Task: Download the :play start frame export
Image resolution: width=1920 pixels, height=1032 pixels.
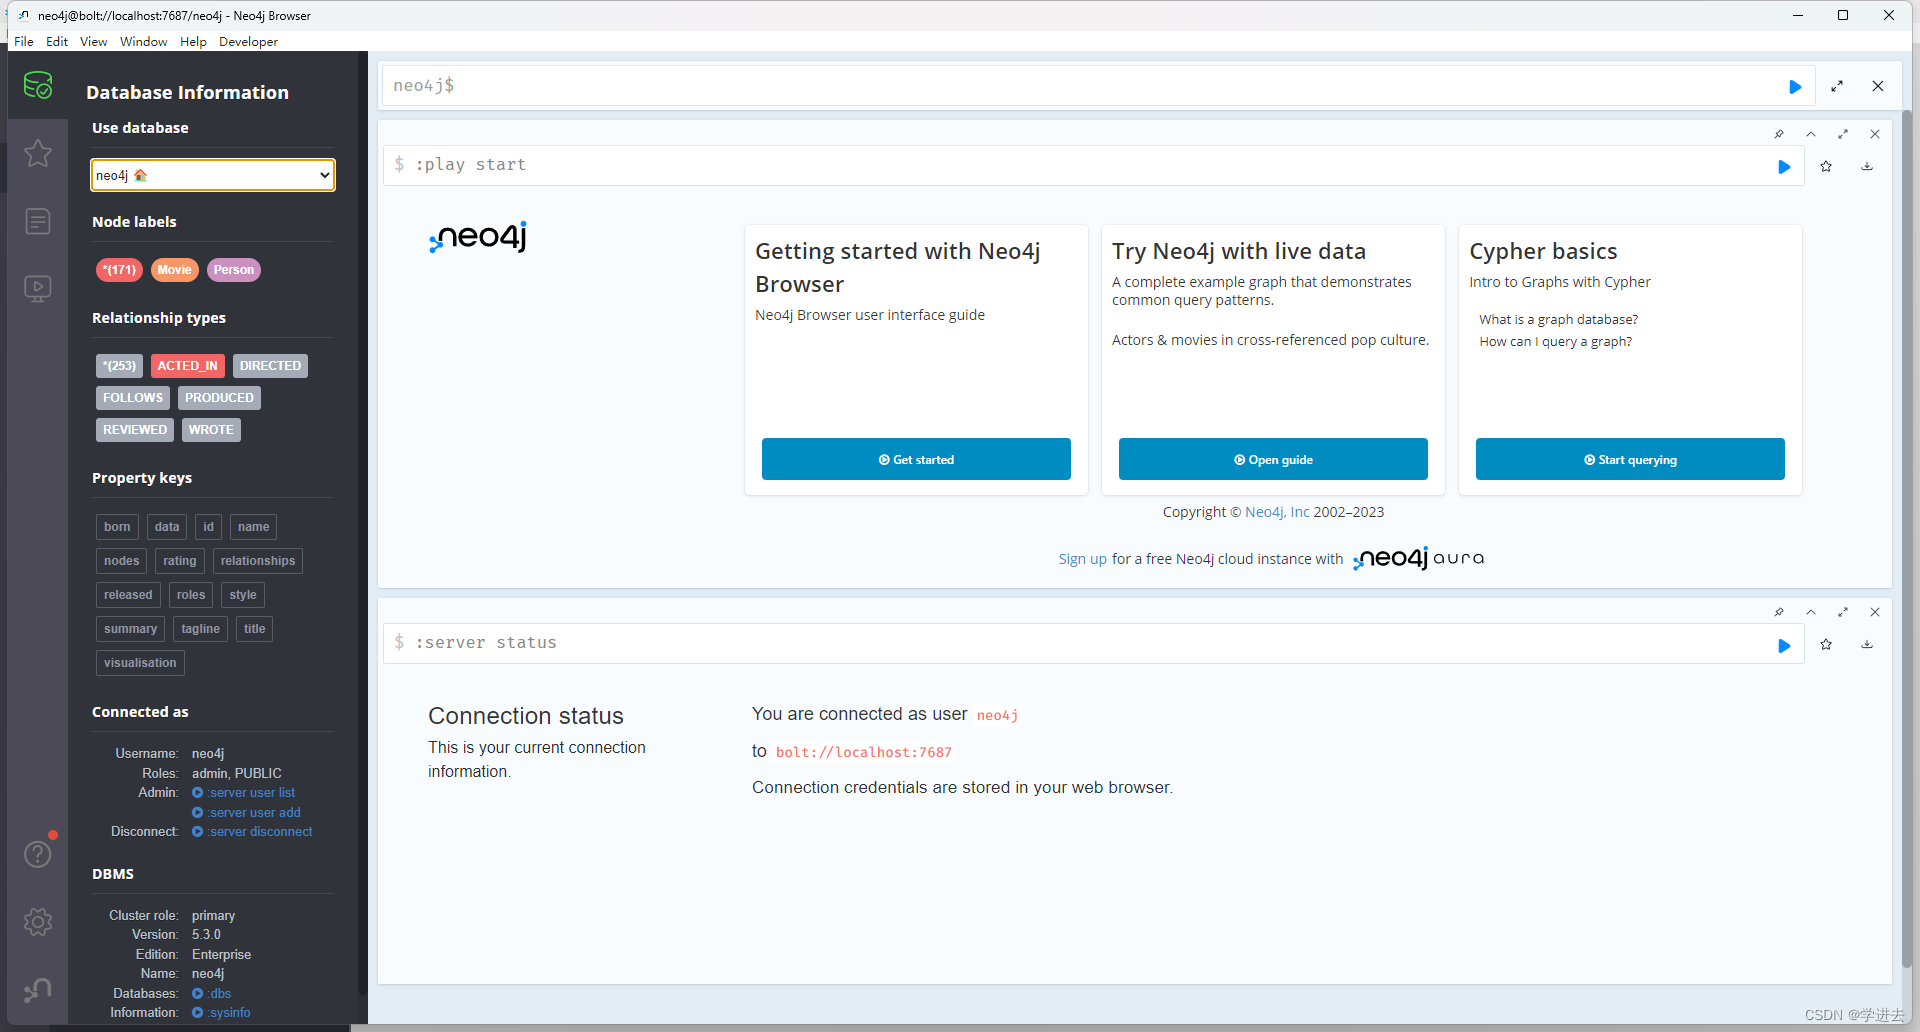Action: [1867, 167]
